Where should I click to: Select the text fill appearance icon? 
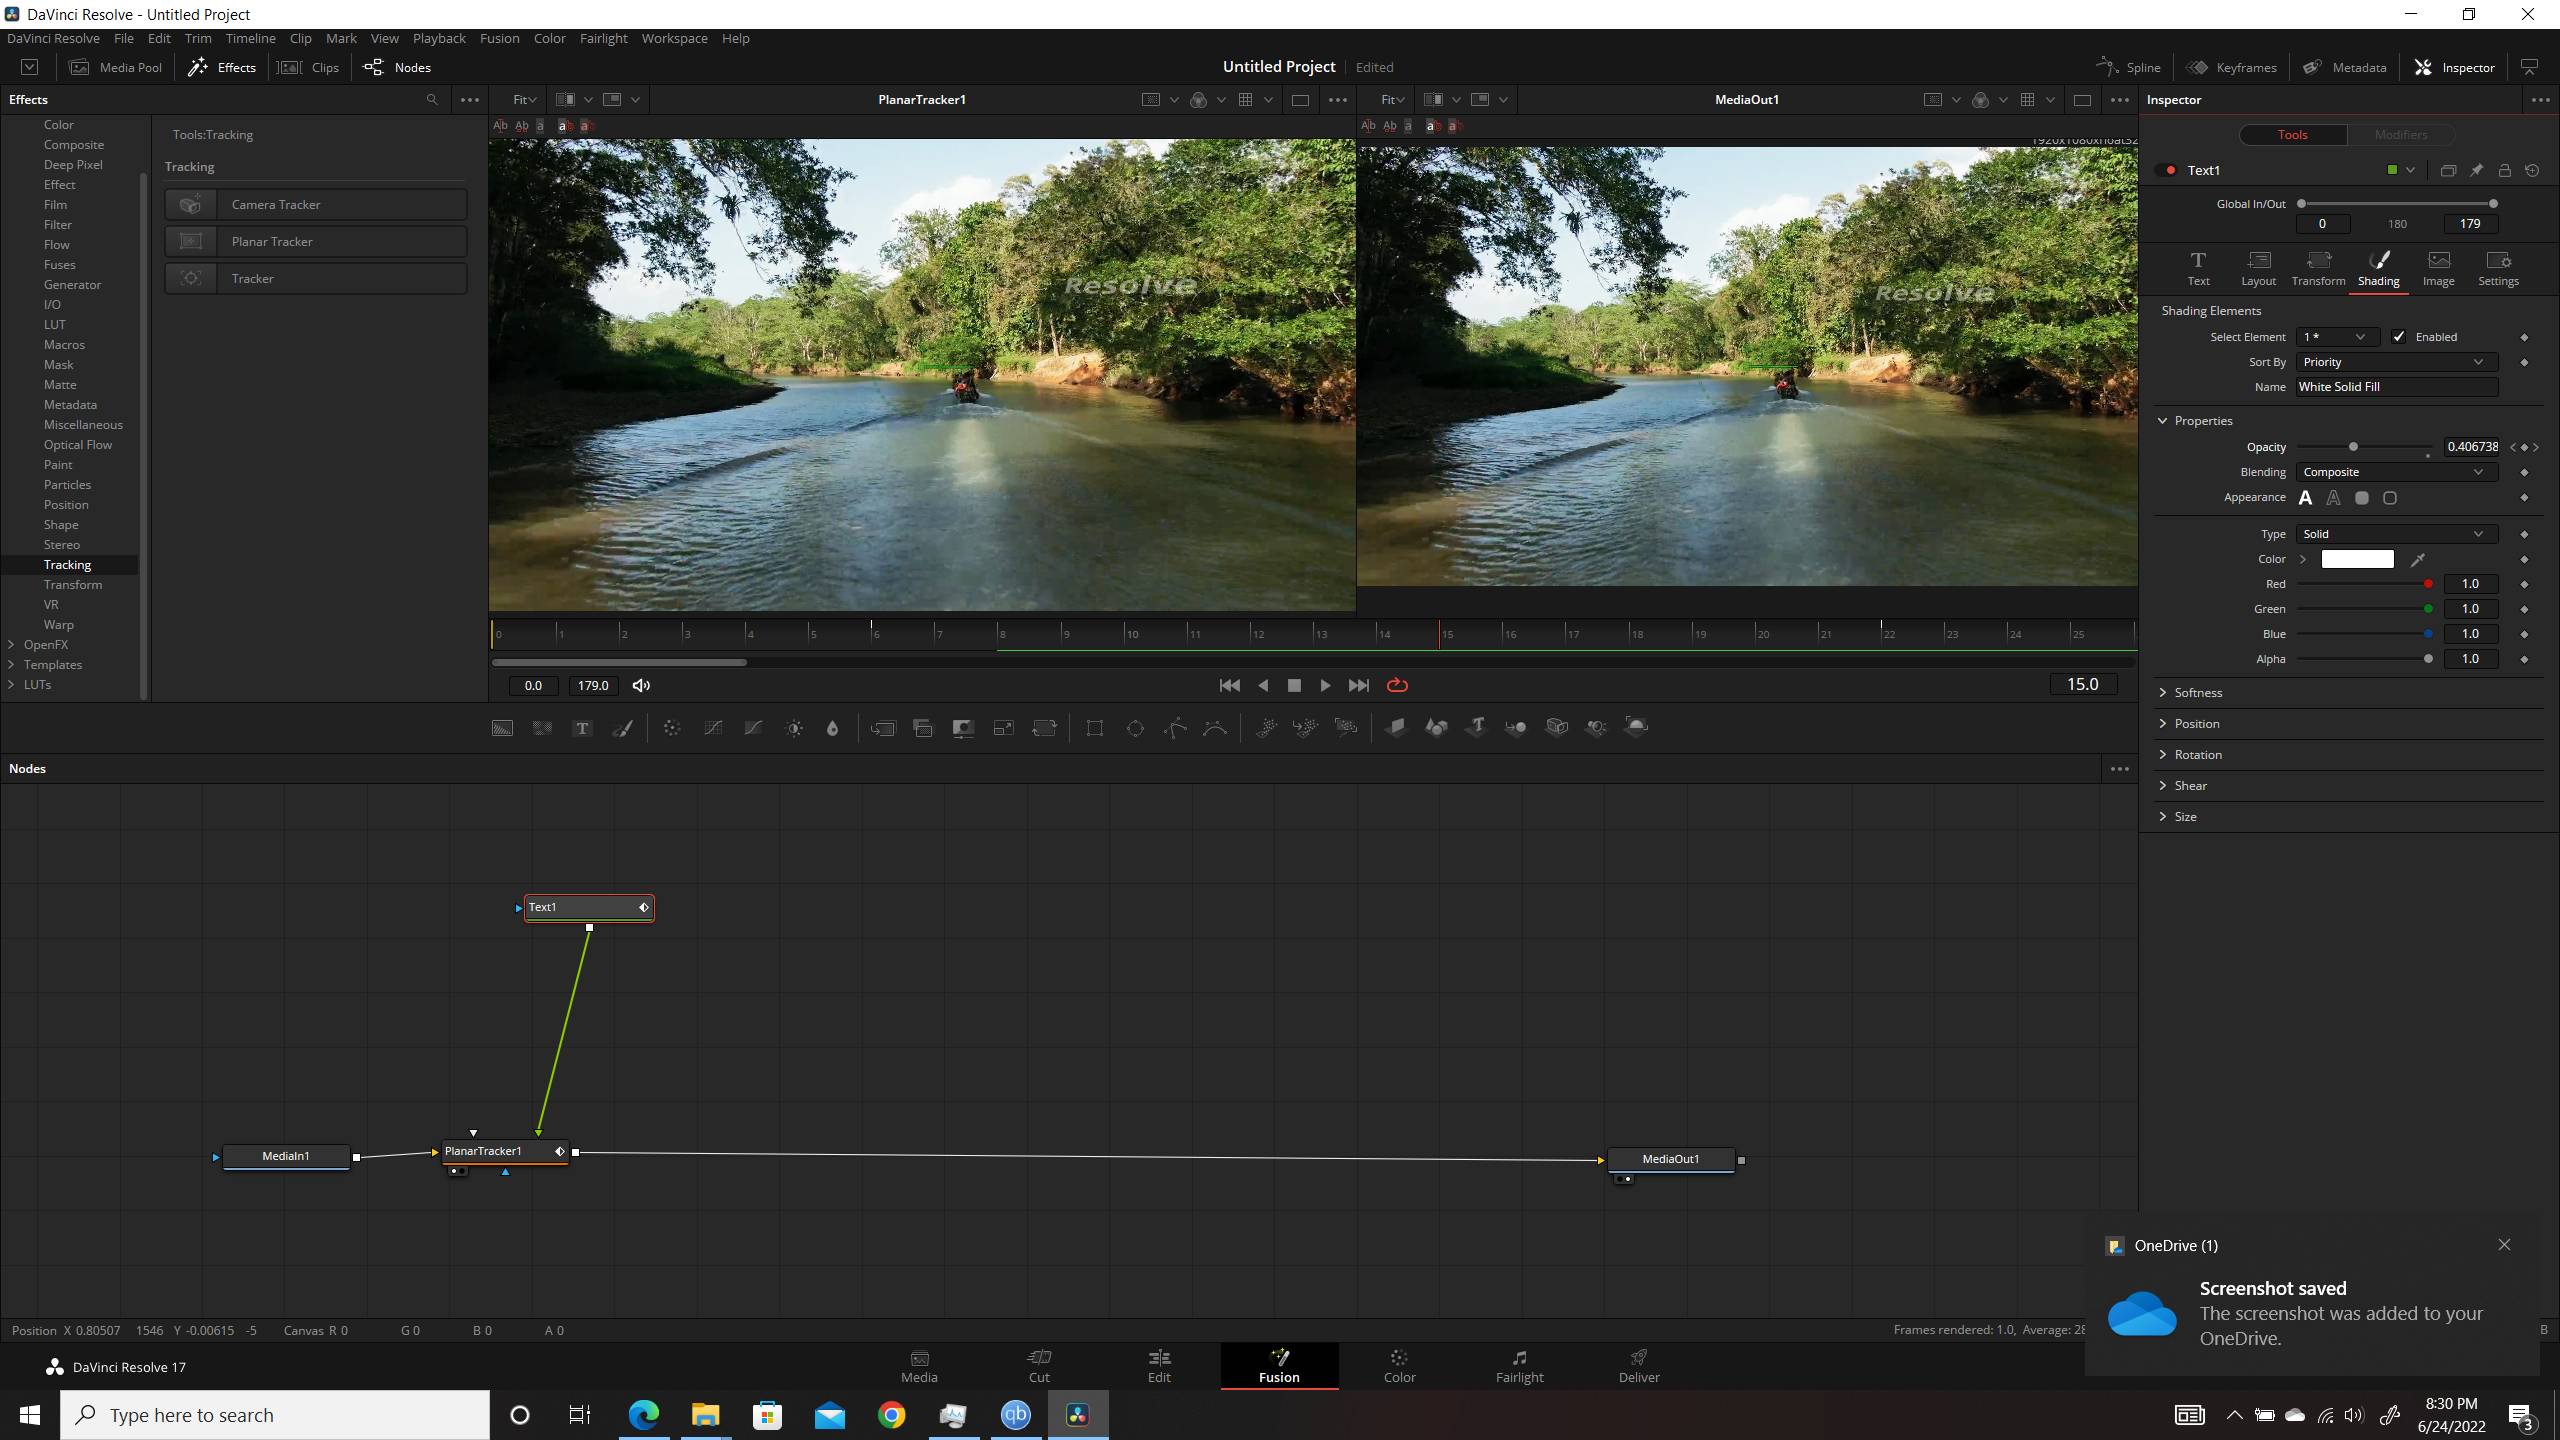(x=2305, y=497)
